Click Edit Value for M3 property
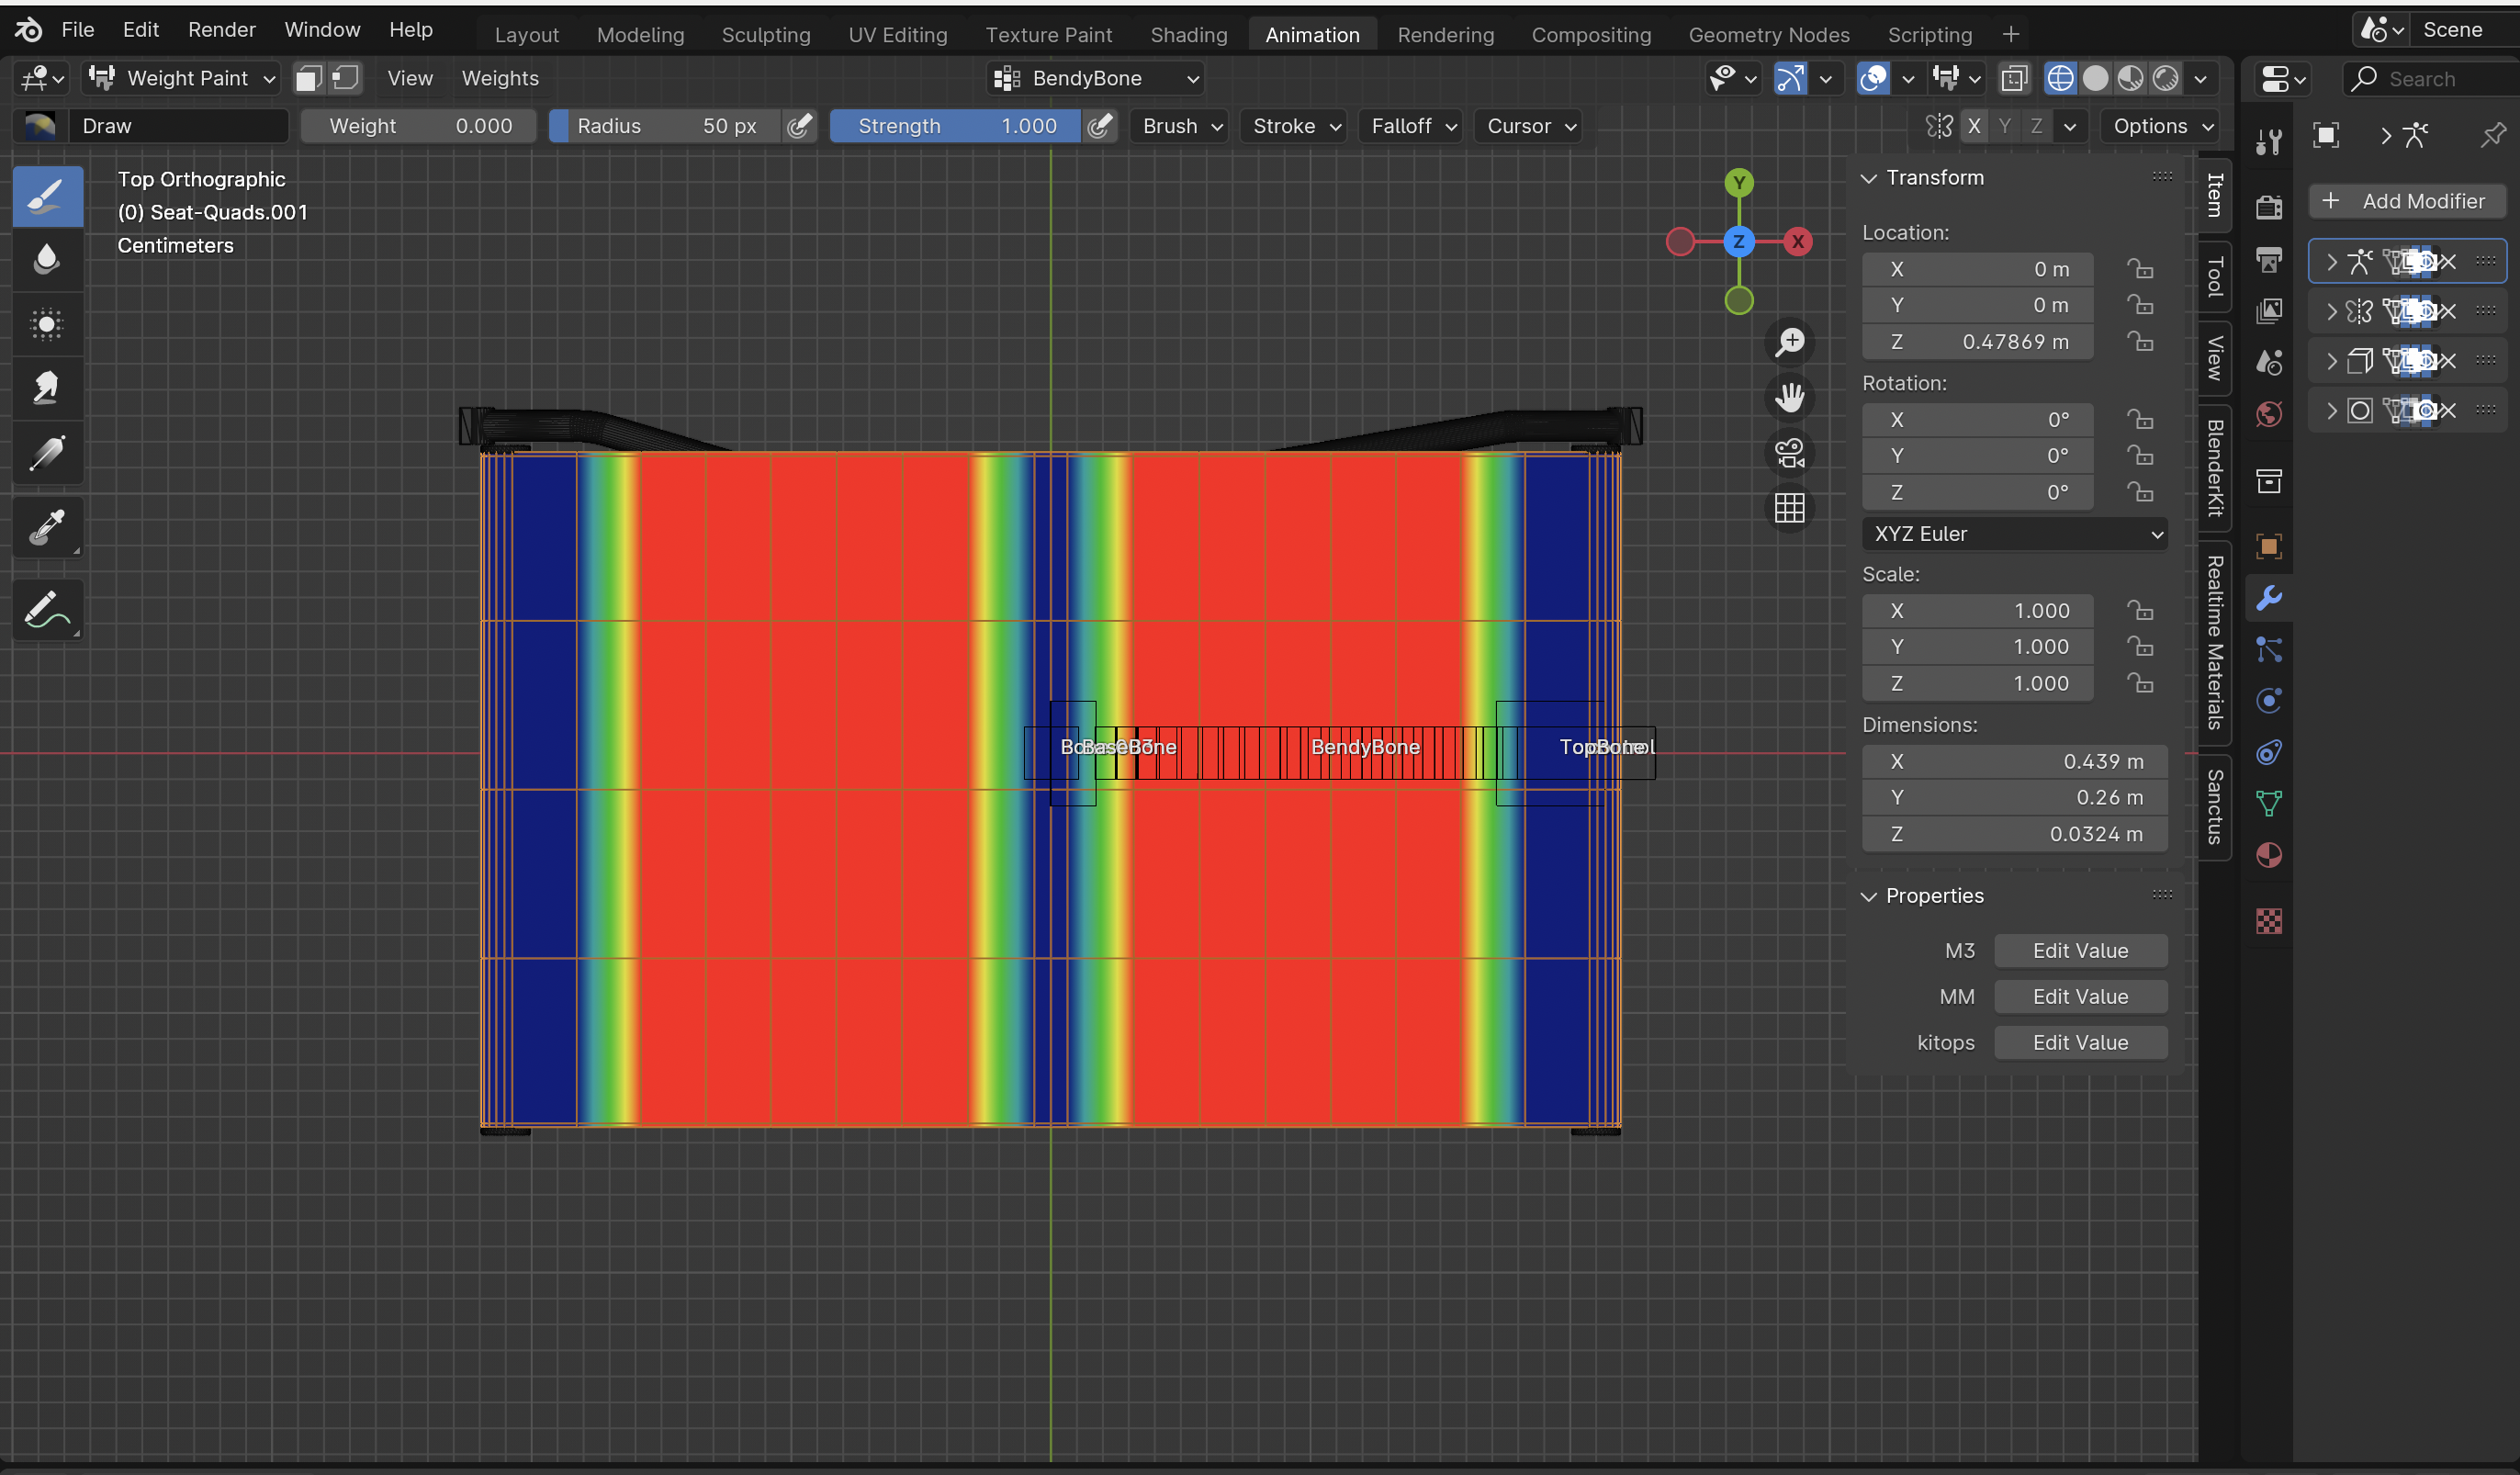2520x1475 pixels. [2080, 951]
